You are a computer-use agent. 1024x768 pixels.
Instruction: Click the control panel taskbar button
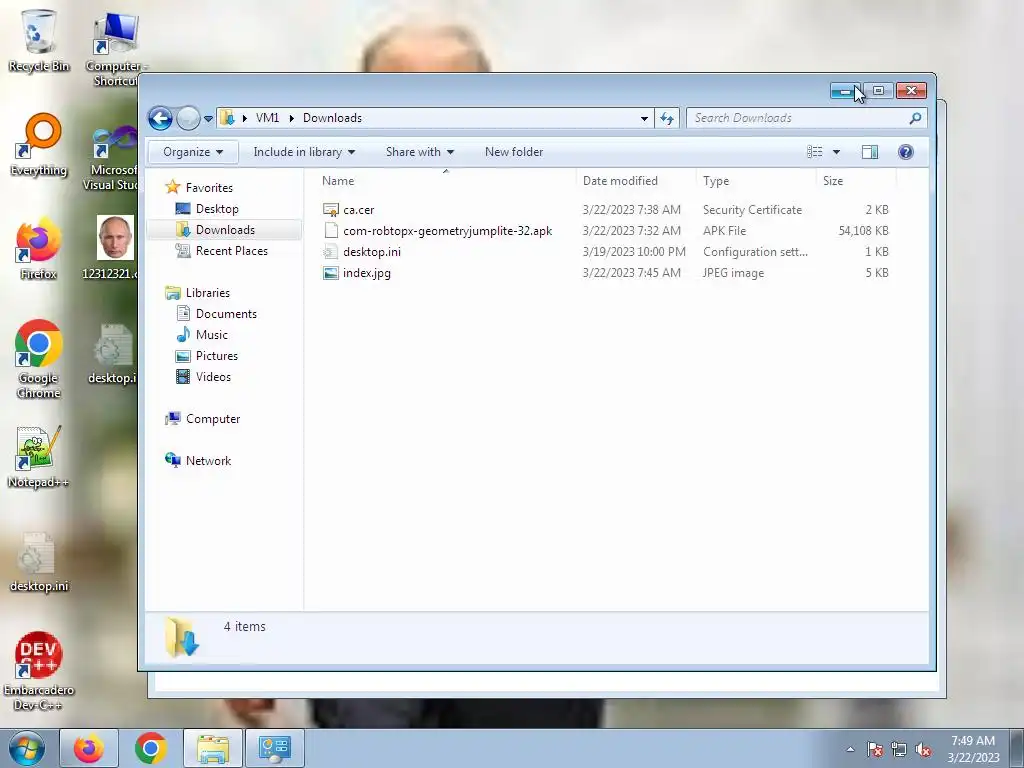pos(274,748)
